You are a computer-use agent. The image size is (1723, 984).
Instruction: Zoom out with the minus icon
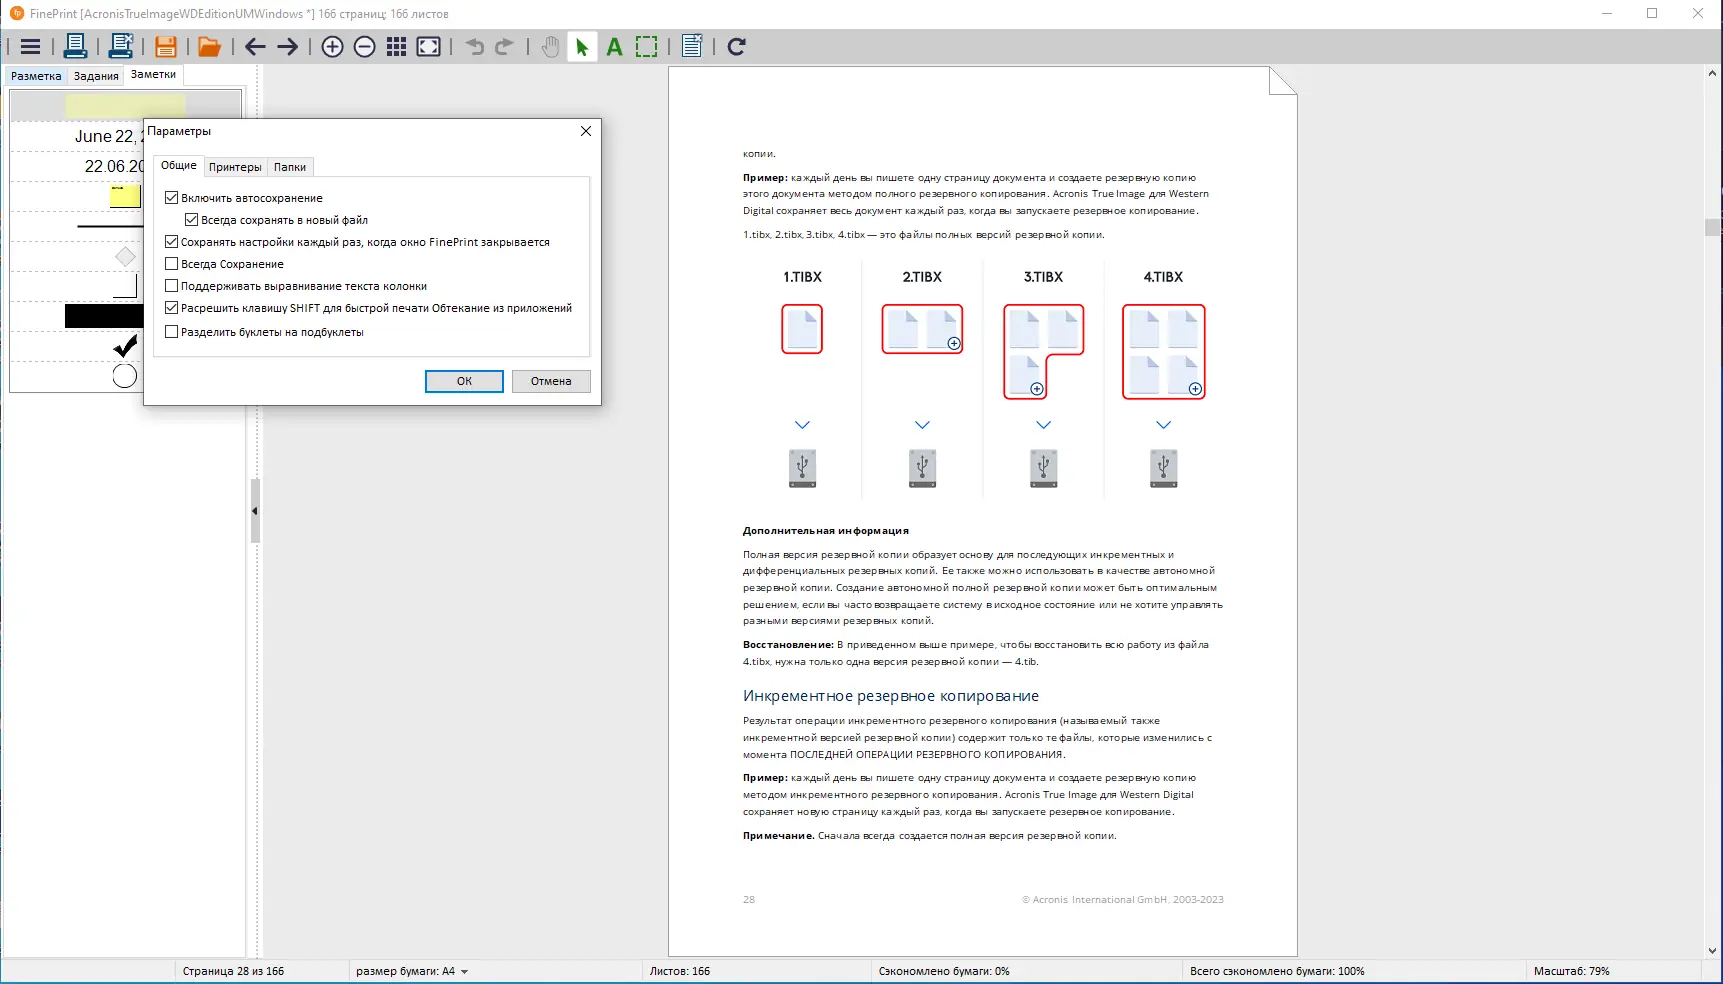(365, 47)
